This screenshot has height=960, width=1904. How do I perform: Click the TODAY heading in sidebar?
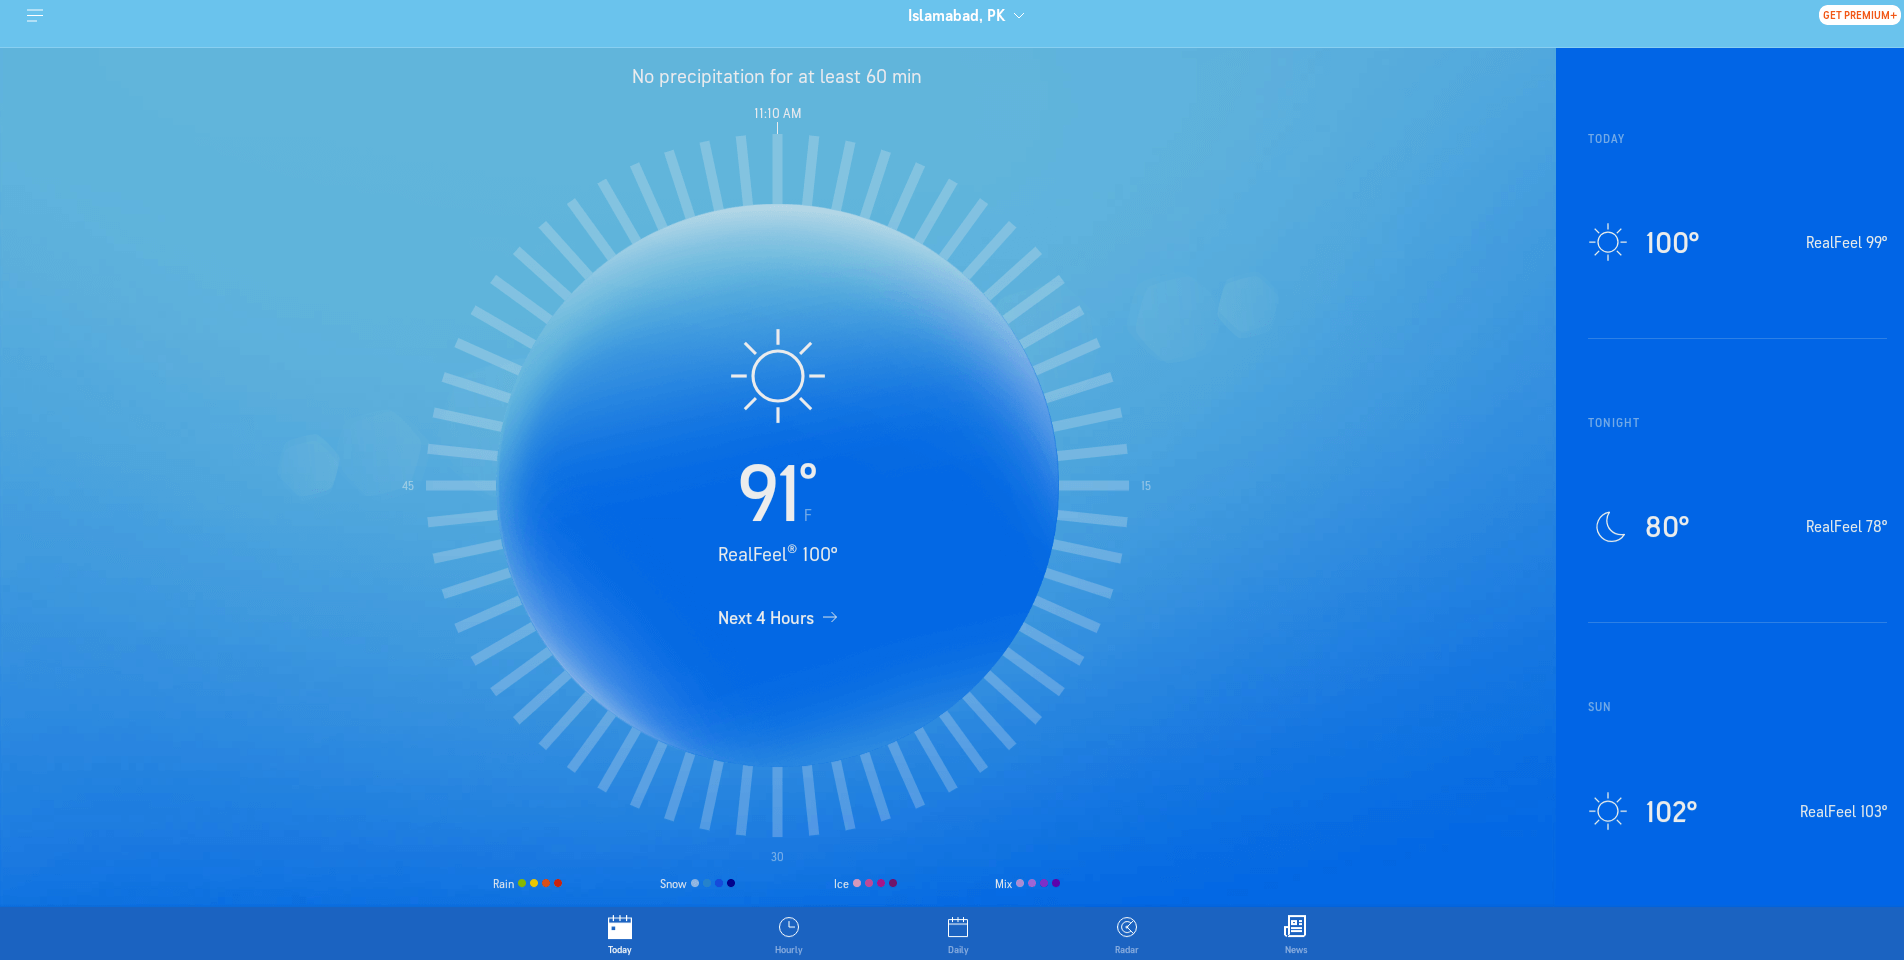1606,139
